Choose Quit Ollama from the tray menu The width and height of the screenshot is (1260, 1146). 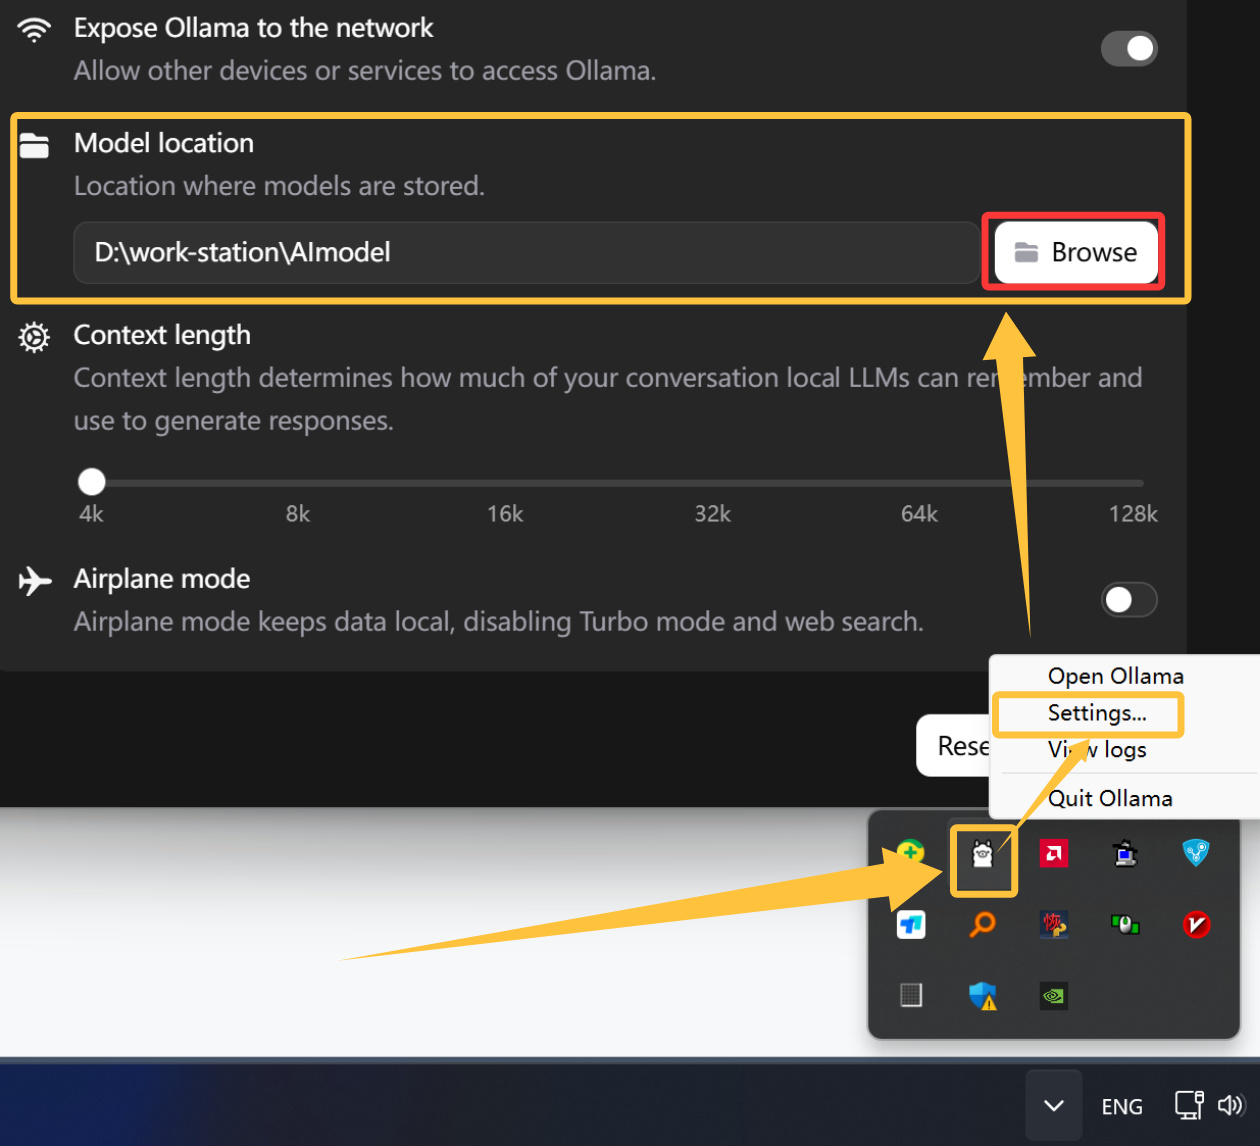[1110, 798]
